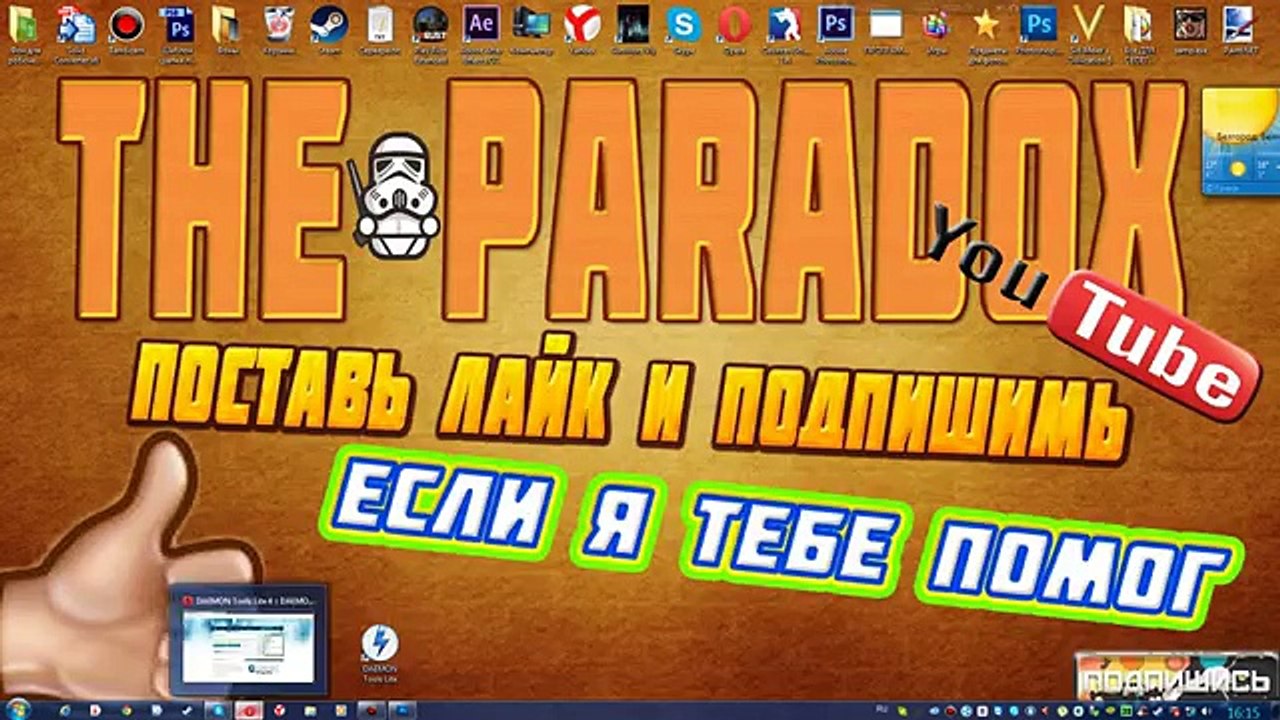Image resolution: width=1280 pixels, height=720 pixels.
Task: Open the Windows Start menu
Action: point(20,709)
